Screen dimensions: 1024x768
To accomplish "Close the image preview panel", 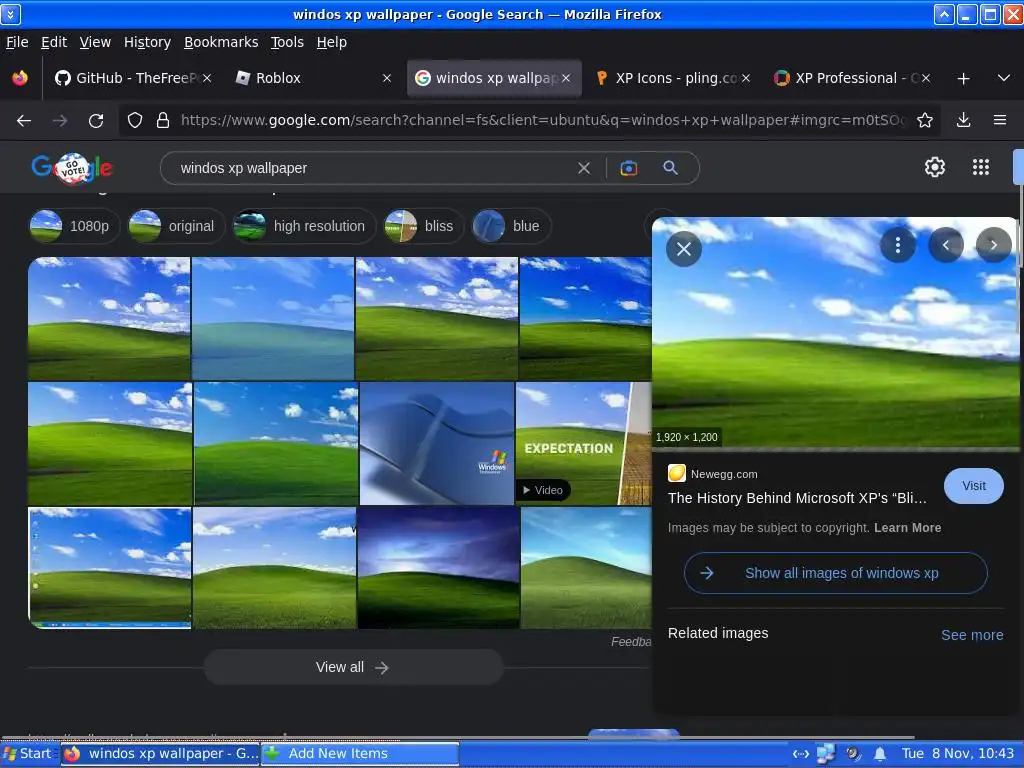I will point(684,249).
